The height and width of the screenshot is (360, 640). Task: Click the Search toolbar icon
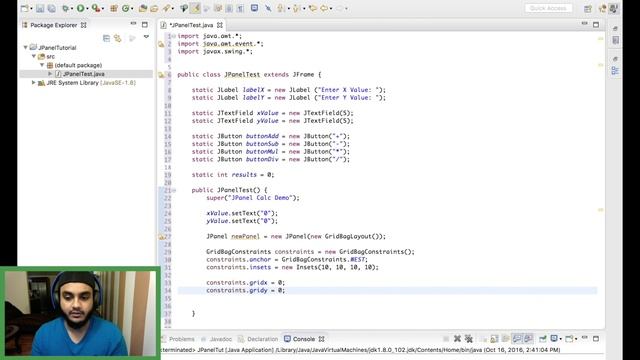coord(166,8)
